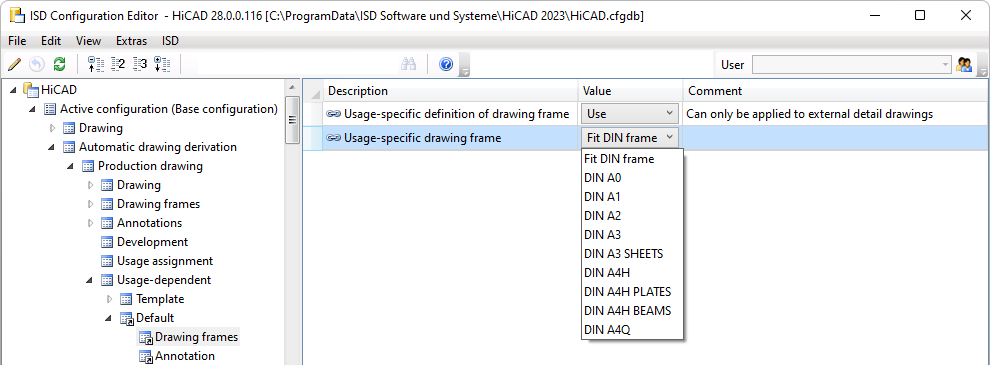Collapse the Usage-dependent tree node
The width and height of the screenshot is (990, 365).
(89, 280)
